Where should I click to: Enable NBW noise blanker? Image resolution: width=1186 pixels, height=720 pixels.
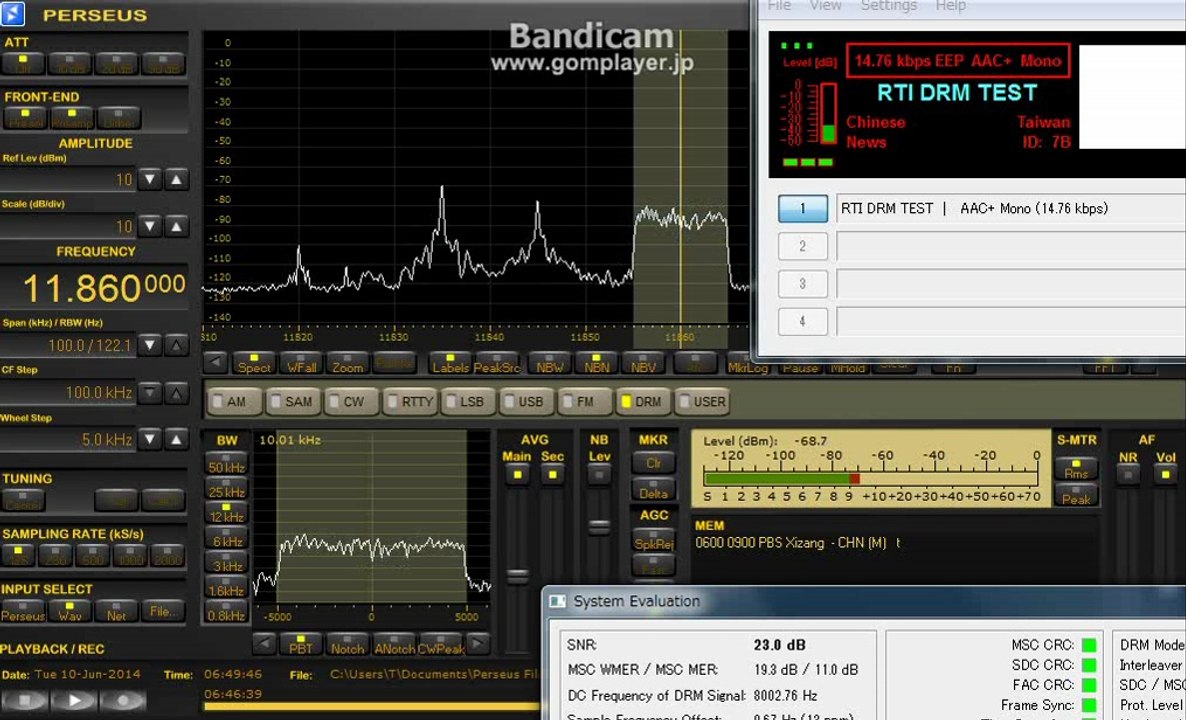(x=549, y=363)
